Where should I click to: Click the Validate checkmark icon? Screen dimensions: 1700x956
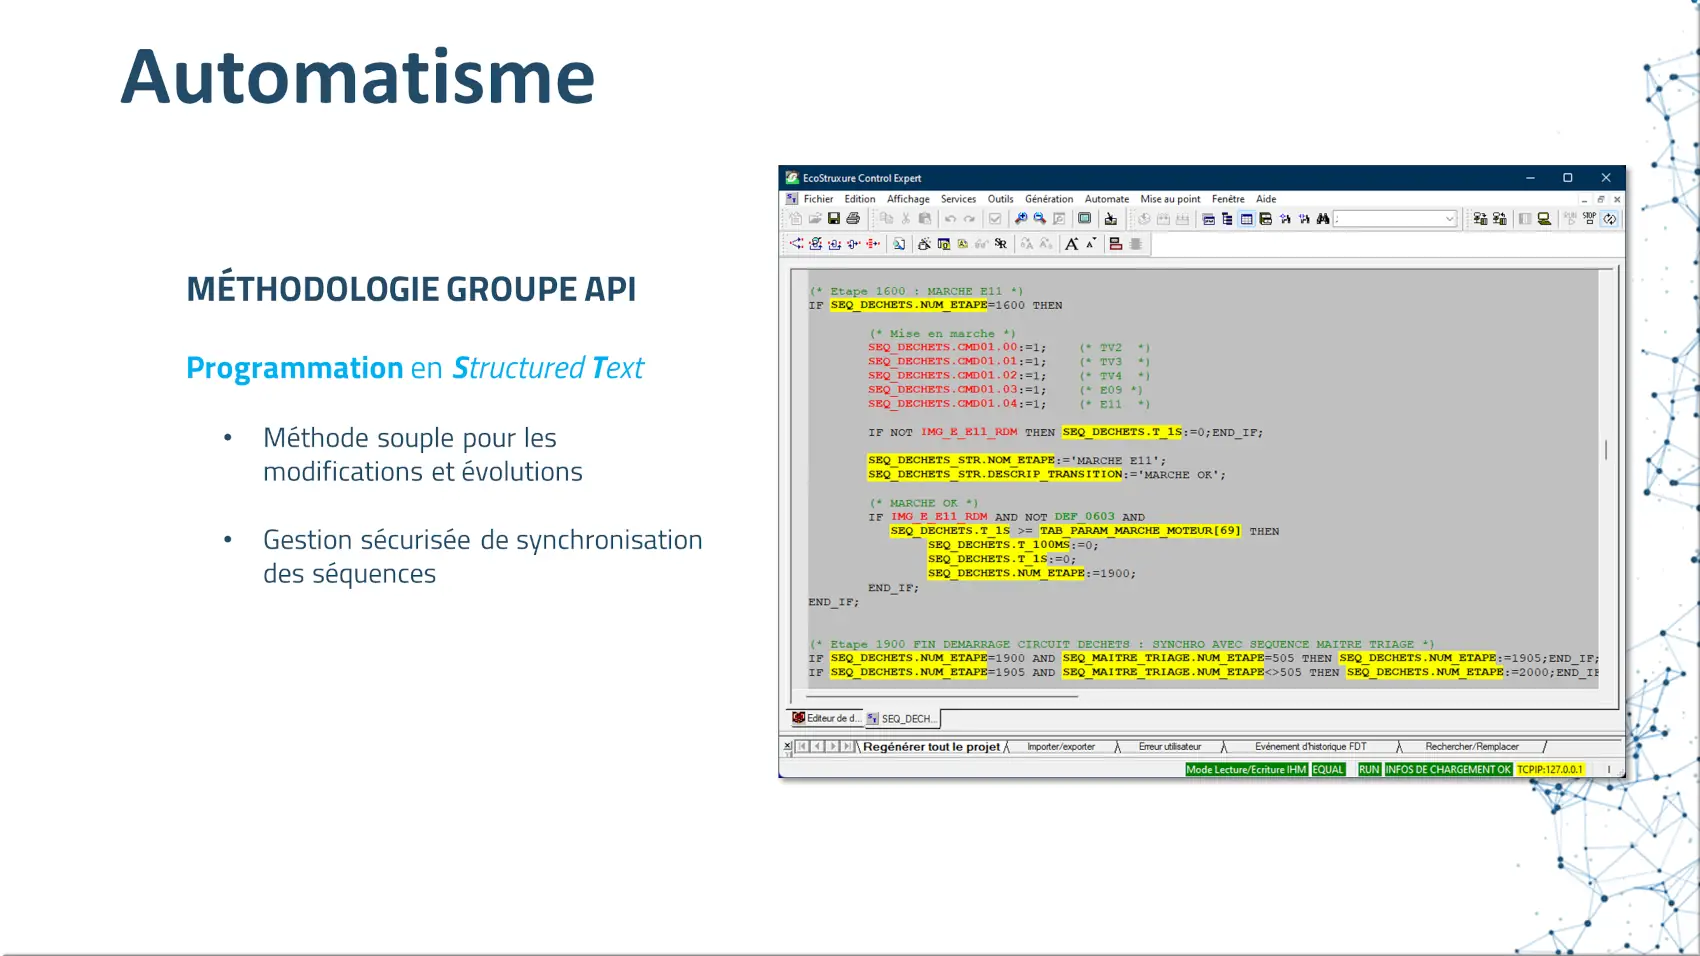995,219
